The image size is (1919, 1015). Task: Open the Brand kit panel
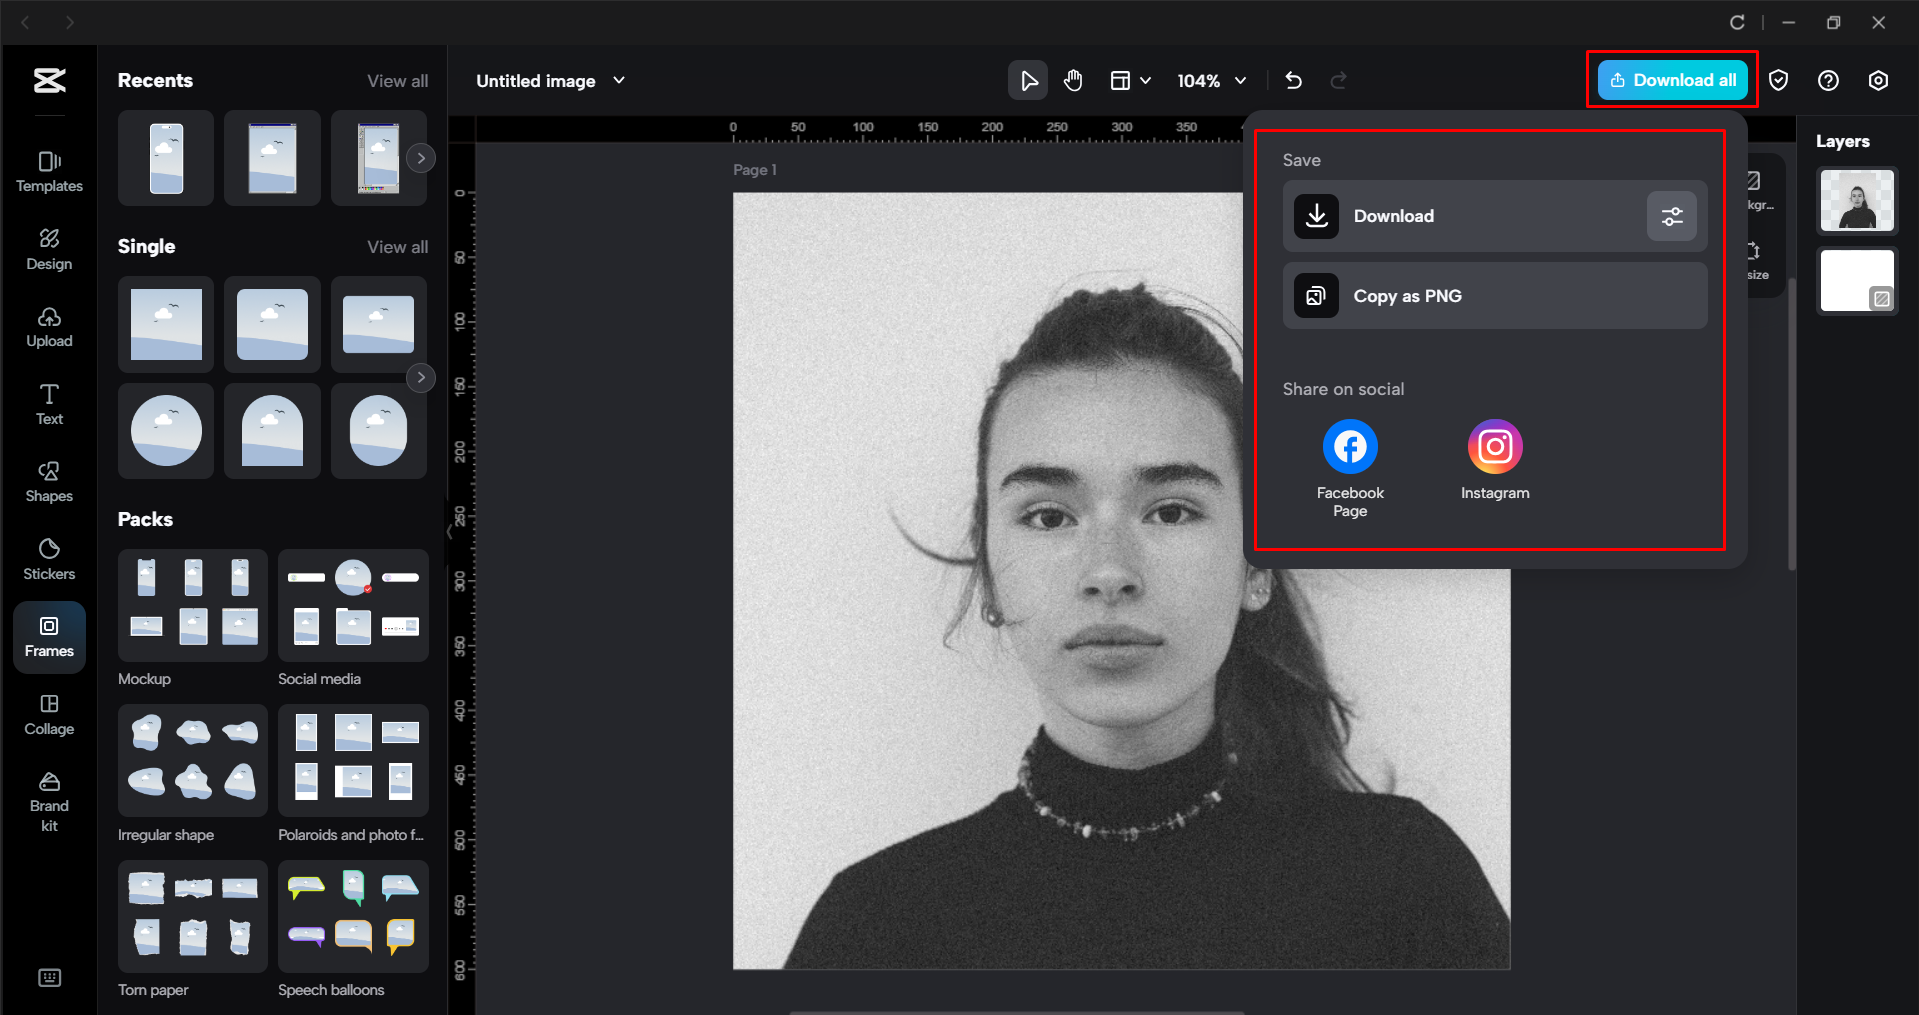point(49,798)
